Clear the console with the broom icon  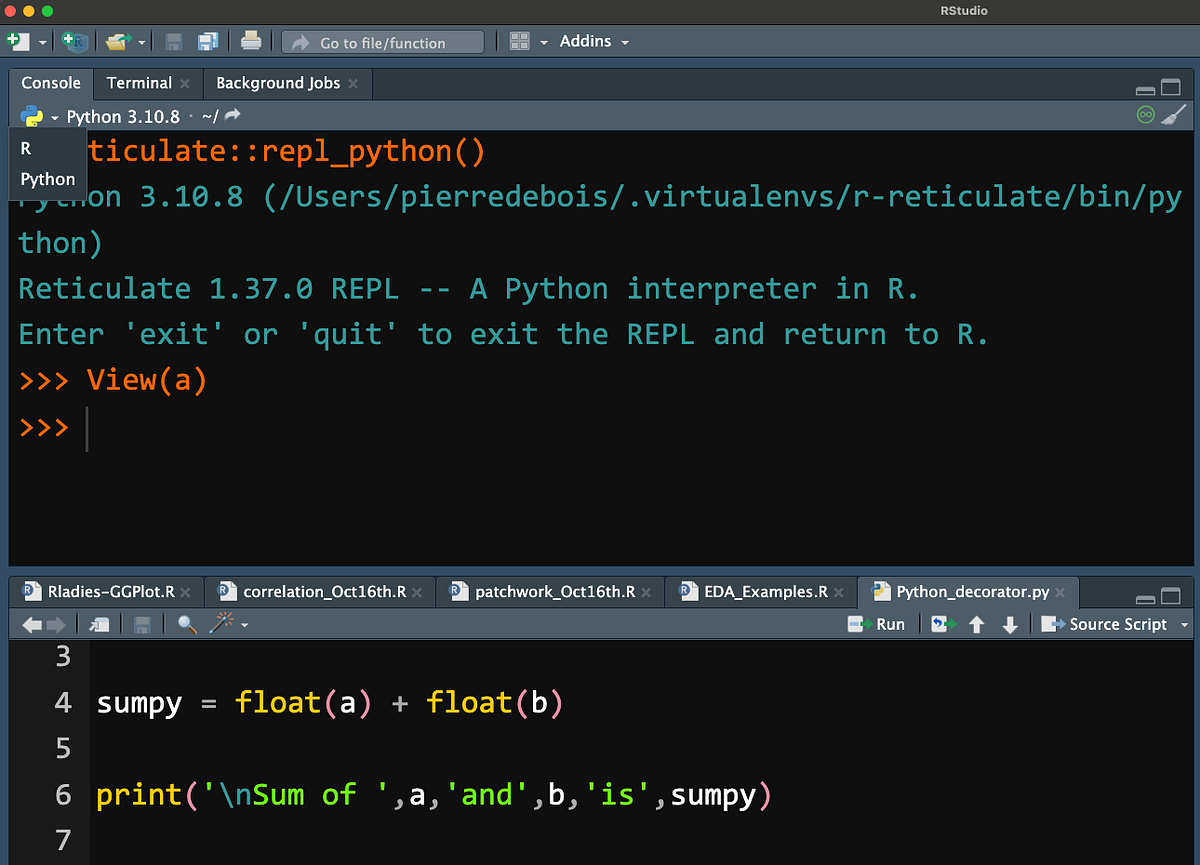(x=1175, y=115)
